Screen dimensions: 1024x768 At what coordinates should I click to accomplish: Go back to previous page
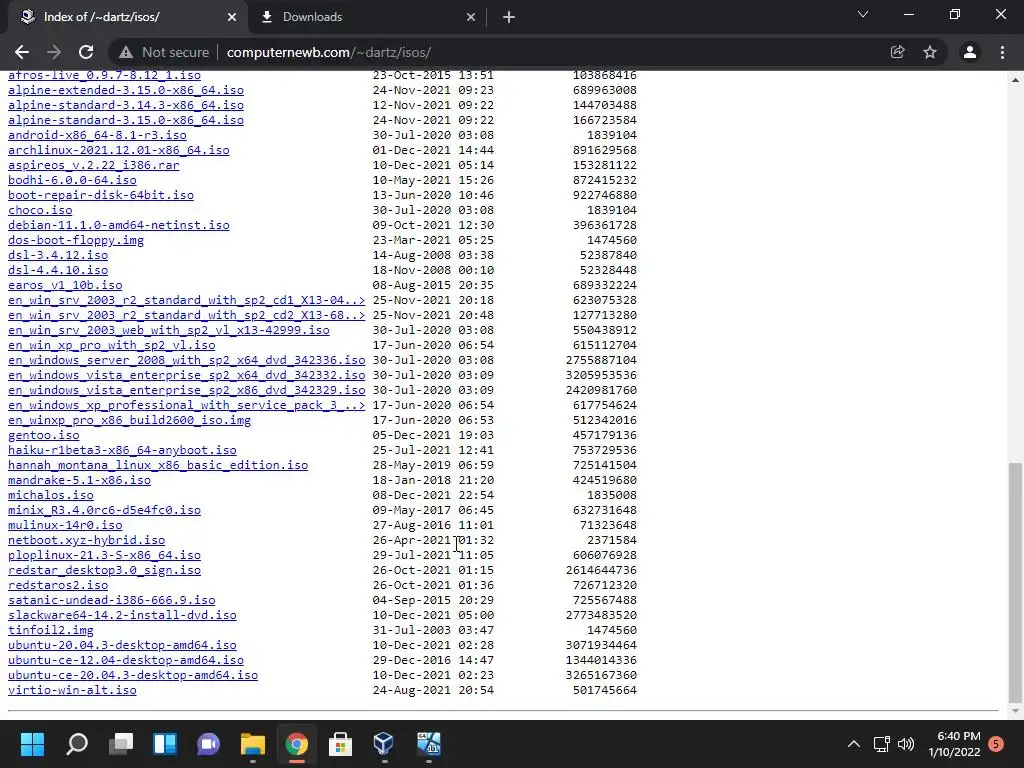pyautogui.click(x=22, y=52)
